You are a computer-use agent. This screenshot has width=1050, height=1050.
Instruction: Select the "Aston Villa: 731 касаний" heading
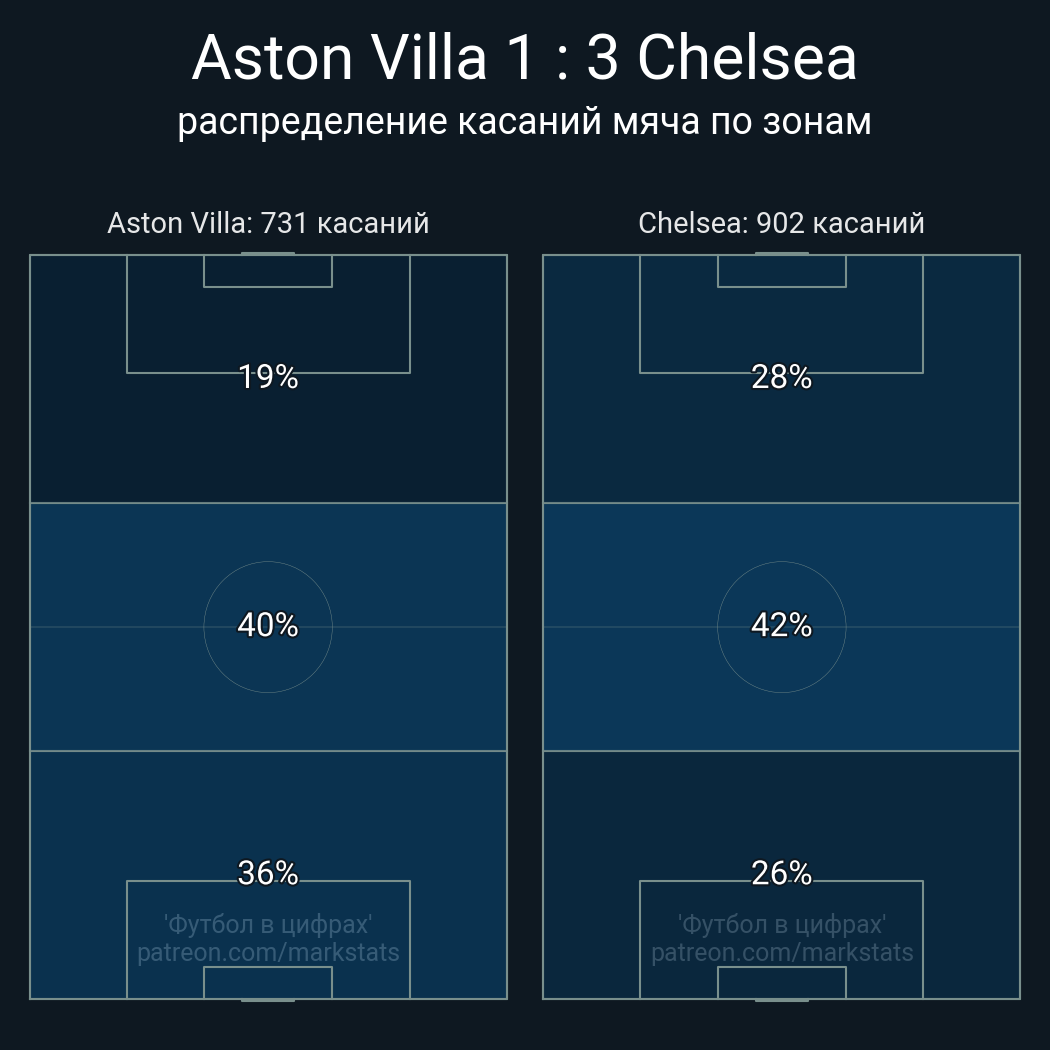click(x=268, y=223)
